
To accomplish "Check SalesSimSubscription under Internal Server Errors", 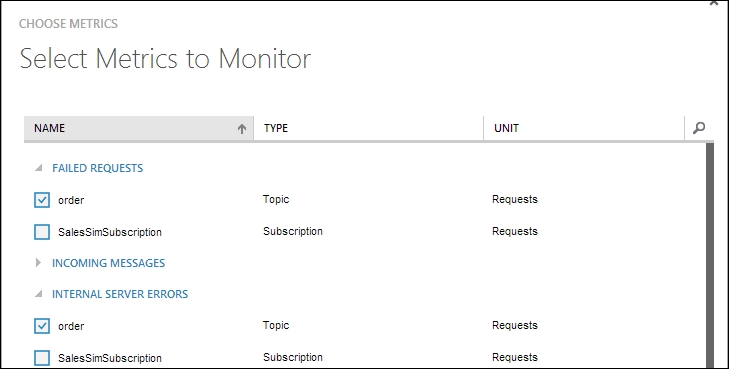I will tap(42, 358).
